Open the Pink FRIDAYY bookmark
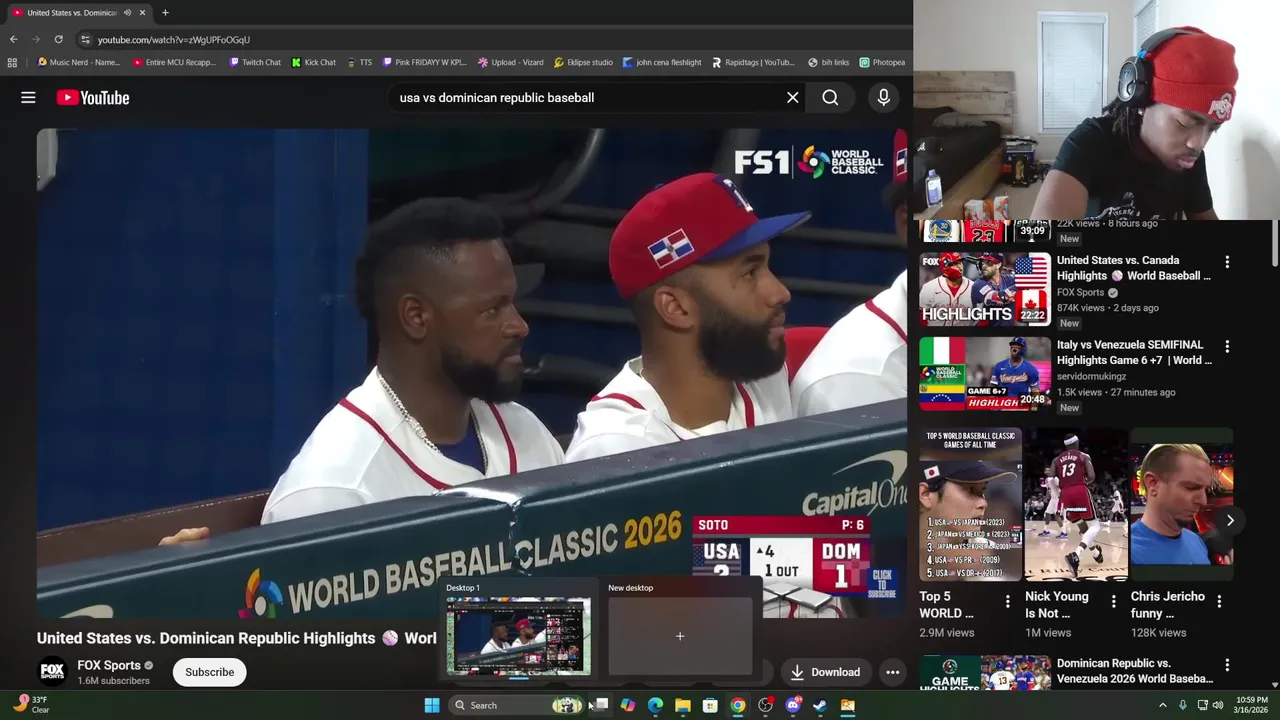 pyautogui.click(x=424, y=62)
